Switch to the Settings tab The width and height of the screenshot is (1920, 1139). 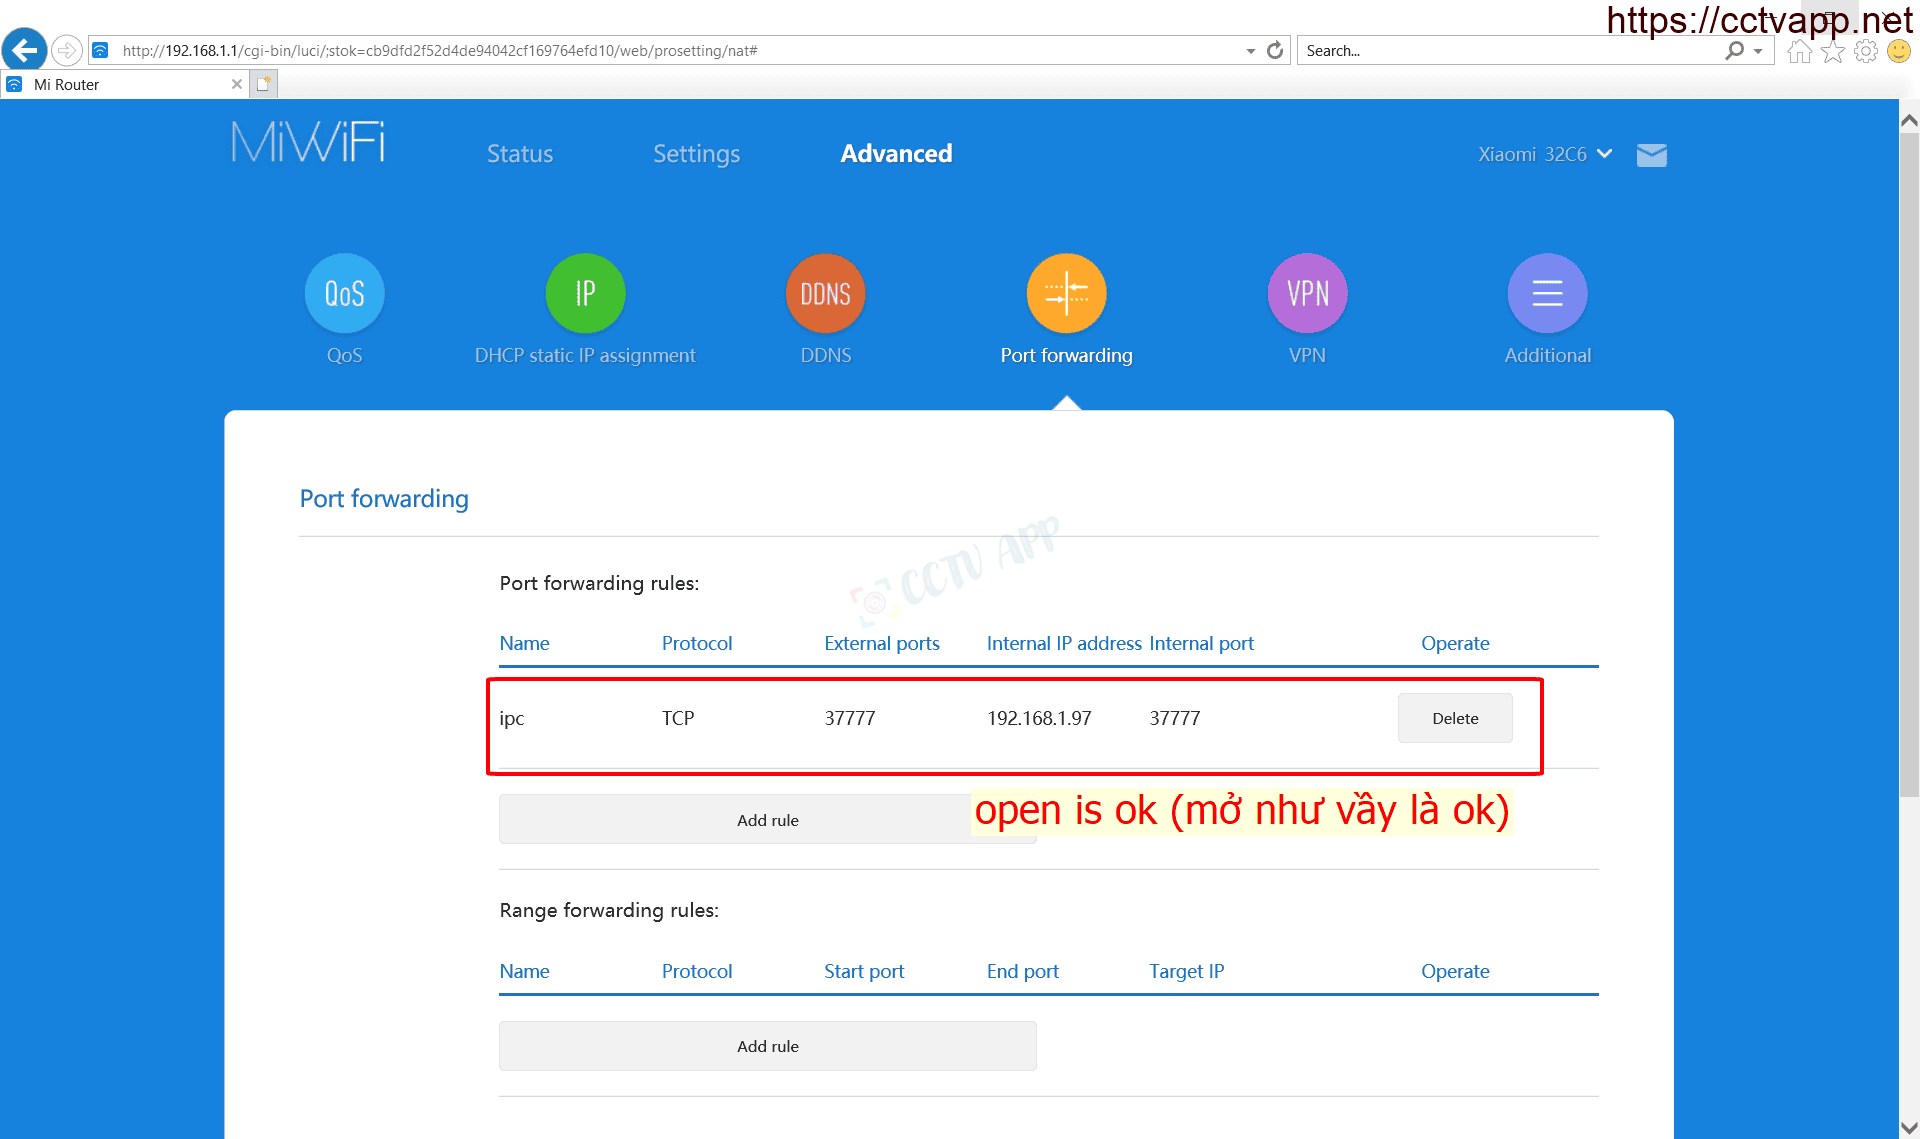pos(696,154)
